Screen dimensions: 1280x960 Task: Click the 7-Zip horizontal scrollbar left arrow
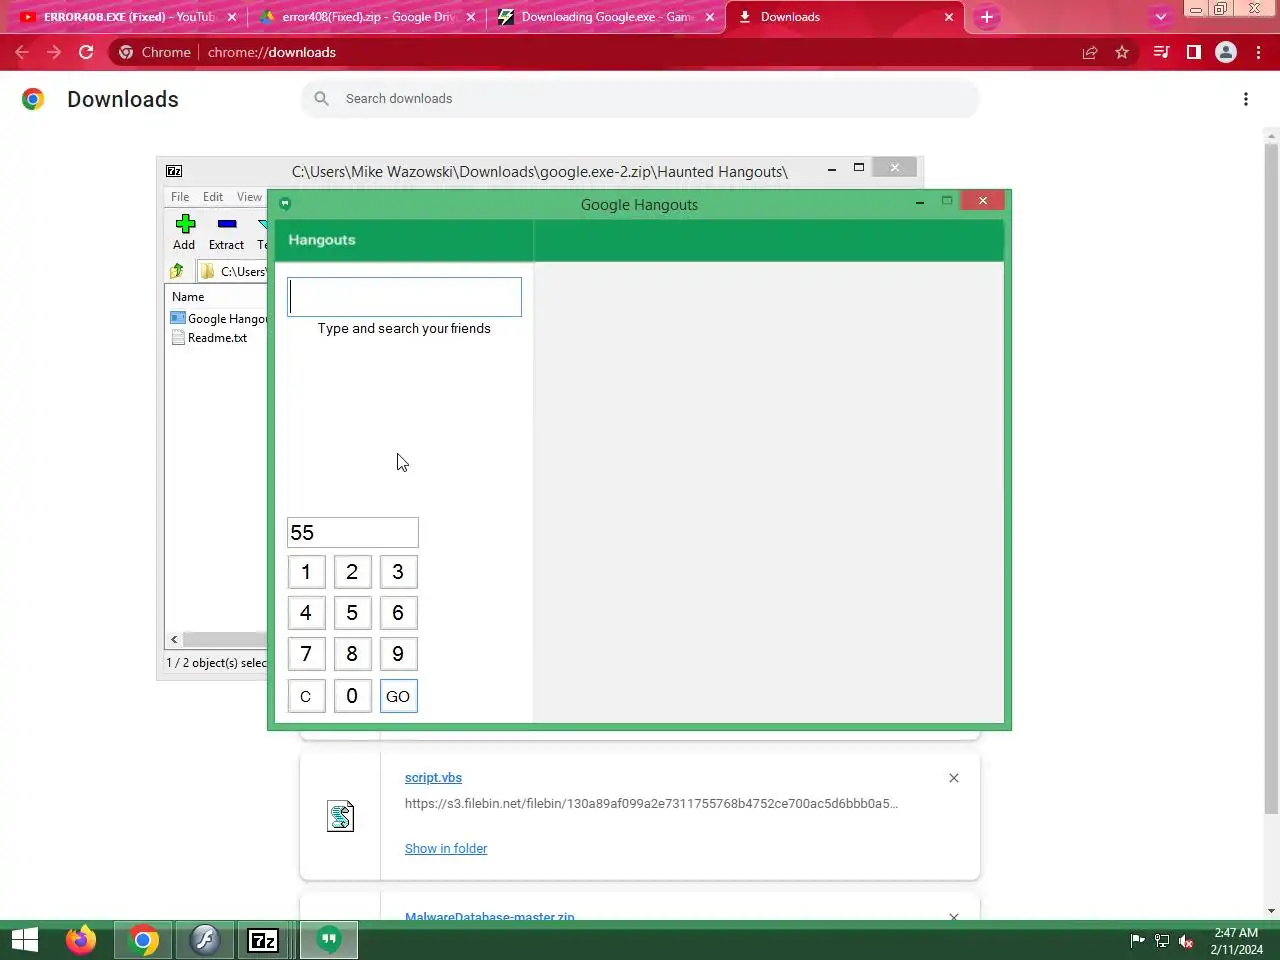[x=174, y=639]
